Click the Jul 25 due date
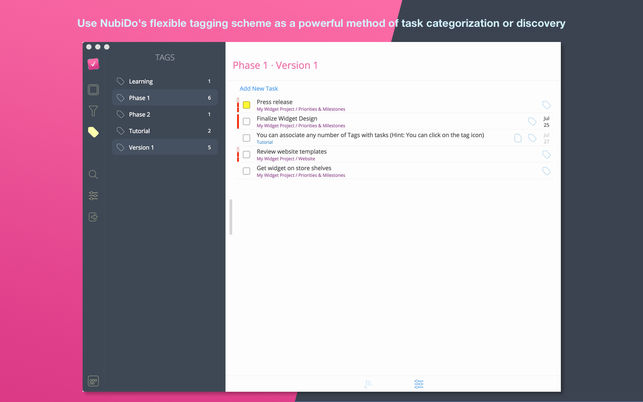The width and height of the screenshot is (643, 402). pos(546,121)
